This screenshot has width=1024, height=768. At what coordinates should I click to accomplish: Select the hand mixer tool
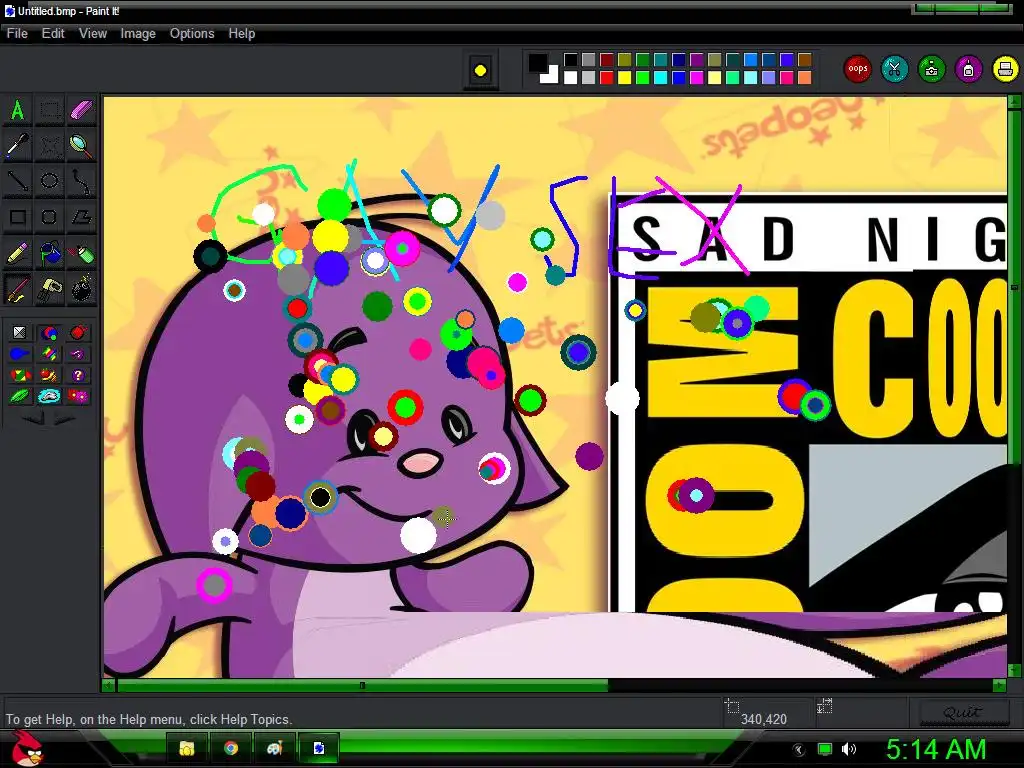[x=50, y=288]
